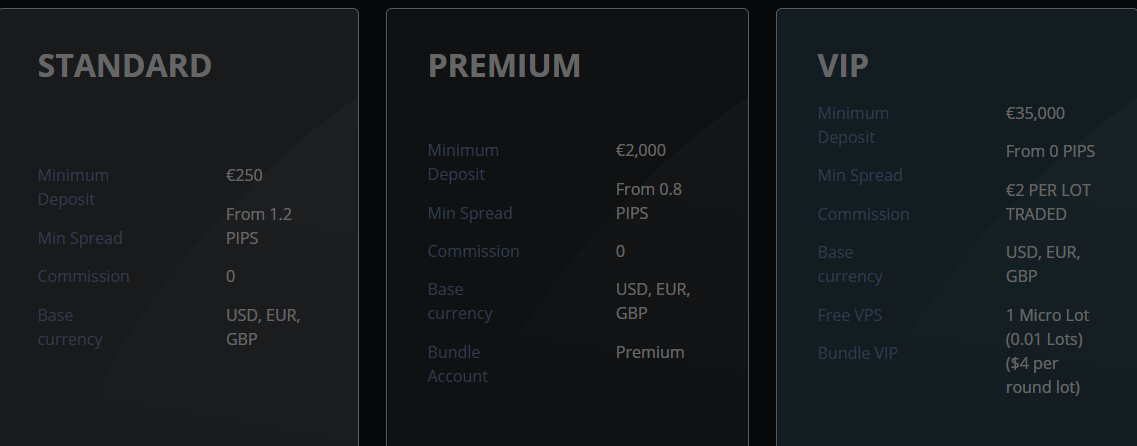1137x446 pixels.
Task: Click the Free VPS label
Action: (850, 315)
